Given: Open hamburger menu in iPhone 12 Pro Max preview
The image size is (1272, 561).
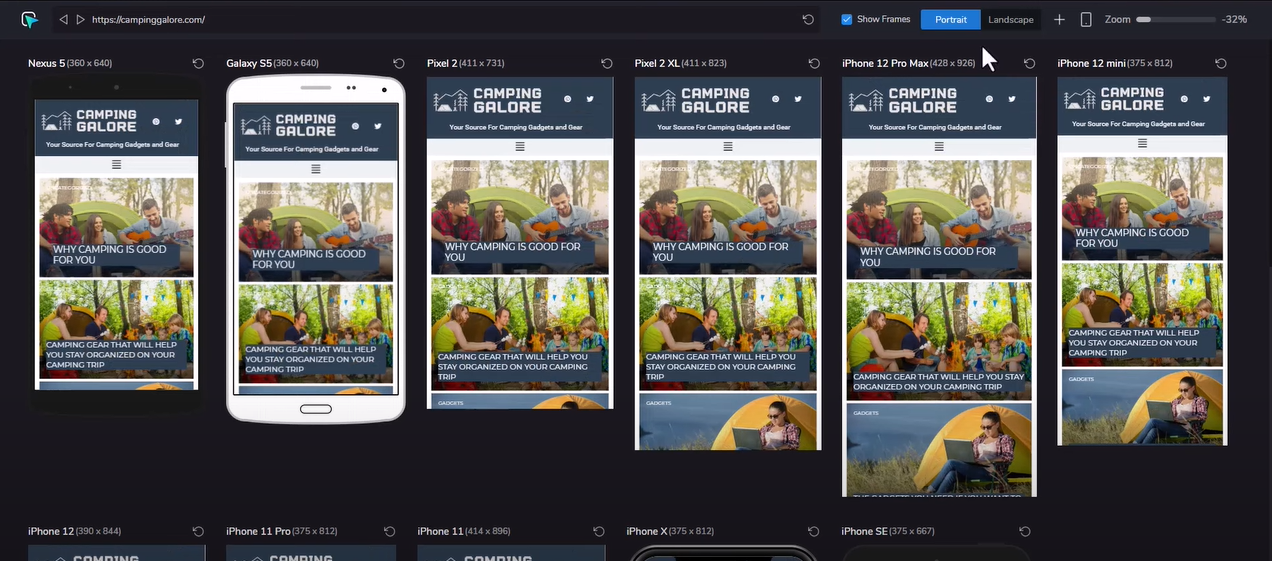Looking at the screenshot, I should pos(940,148).
